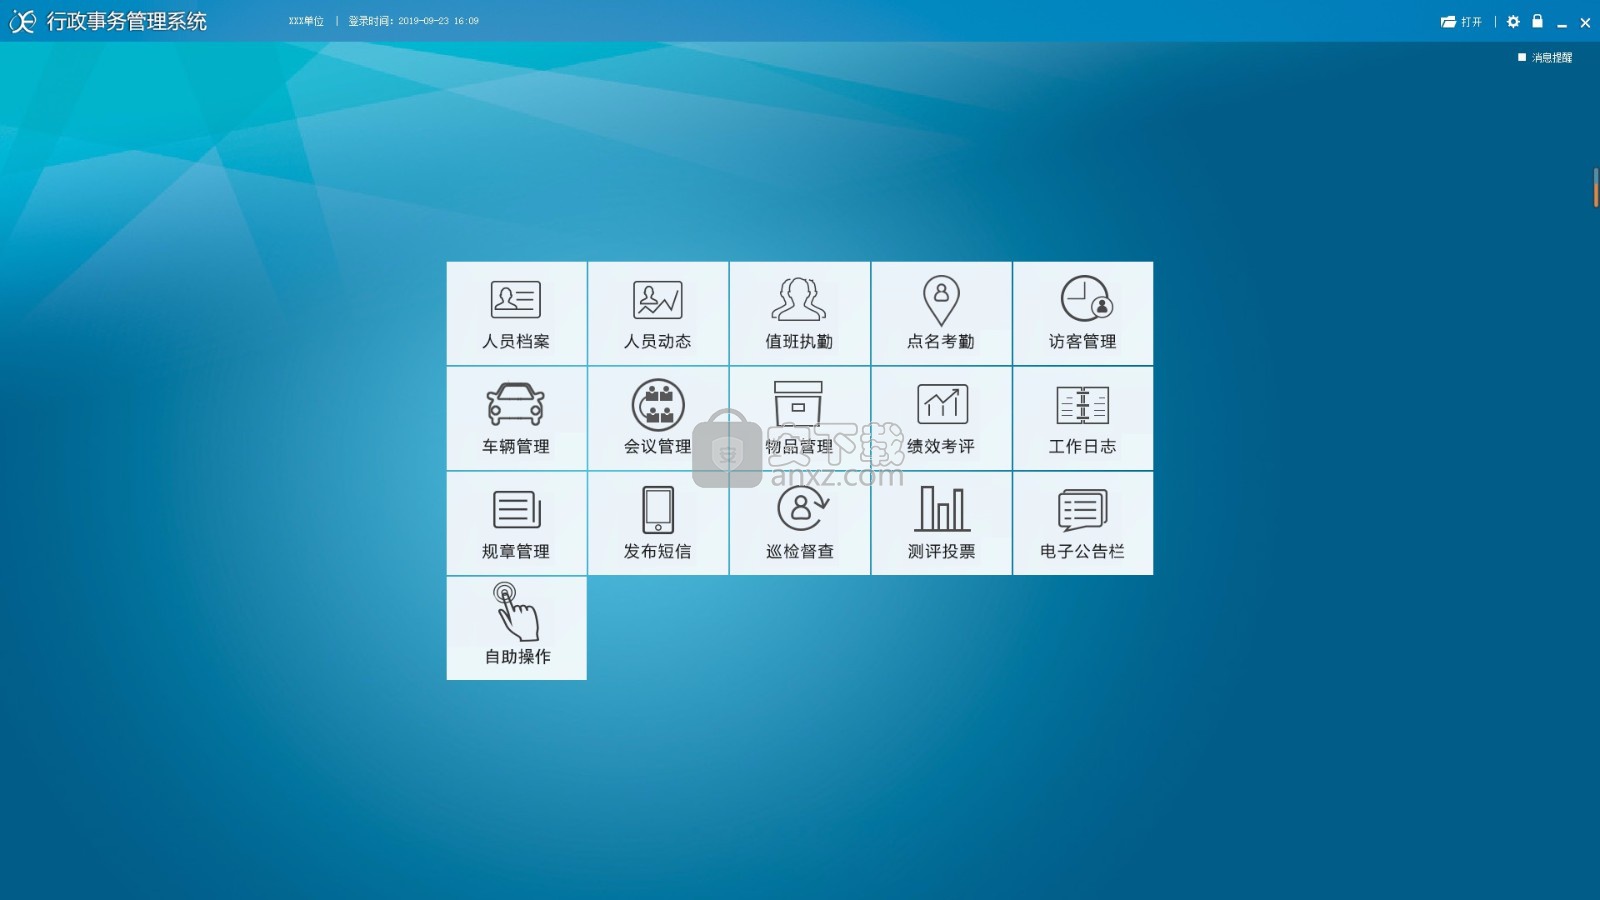
Task: Click the XXX单位 unit name text
Action: click(x=306, y=21)
